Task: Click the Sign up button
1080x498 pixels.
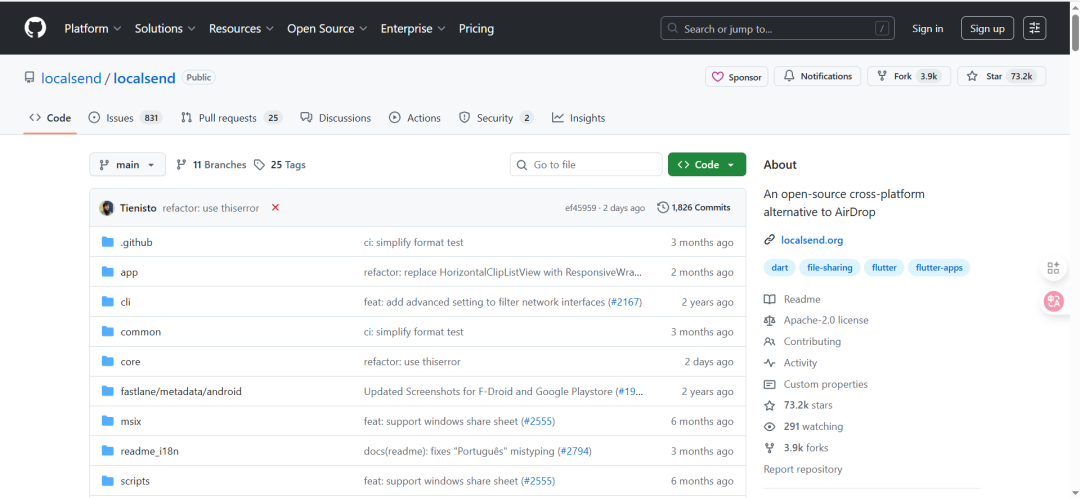Action: pyautogui.click(x=987, y=29)
